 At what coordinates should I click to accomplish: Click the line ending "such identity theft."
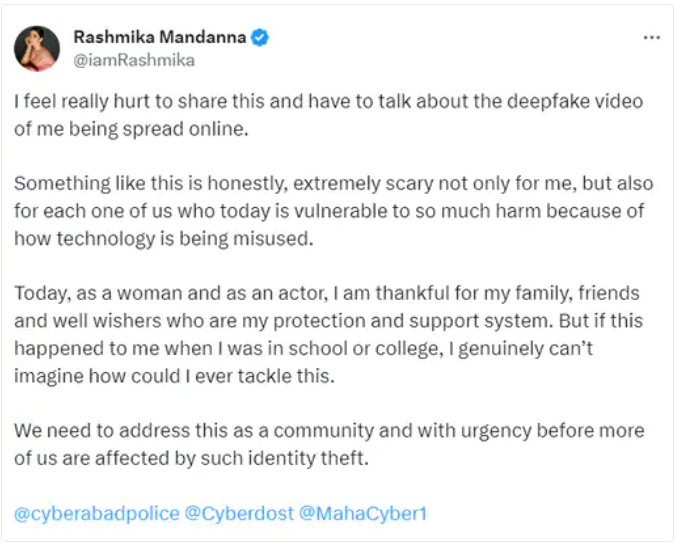(191, 458)
